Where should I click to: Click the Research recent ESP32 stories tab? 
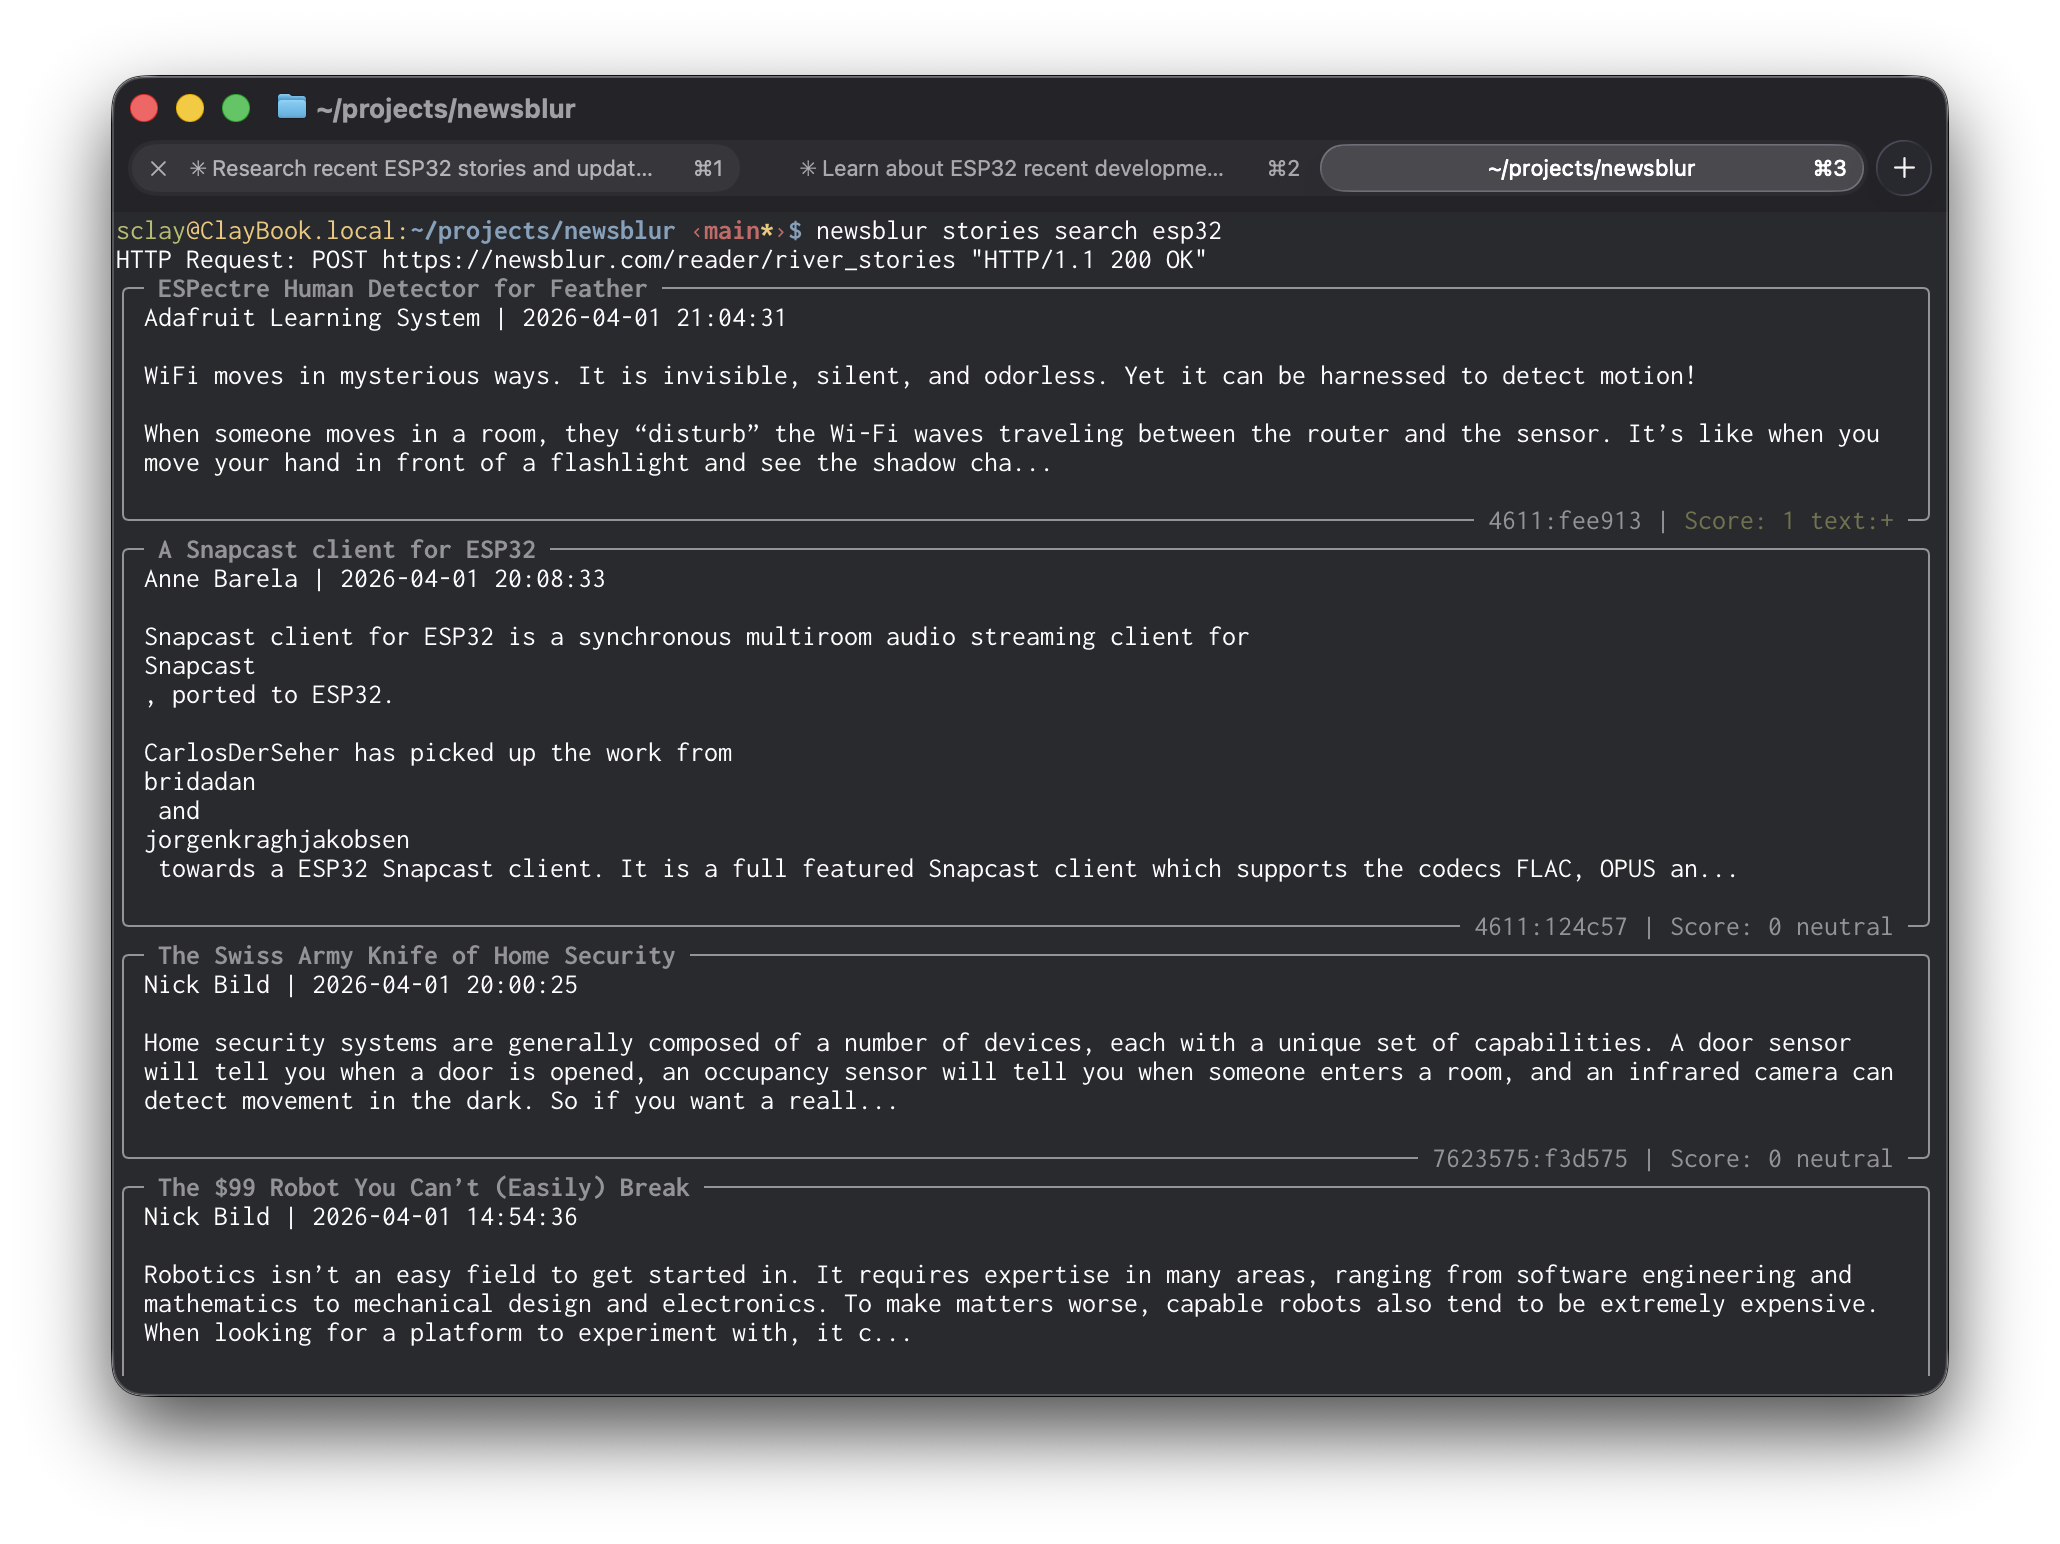[432, 168]
